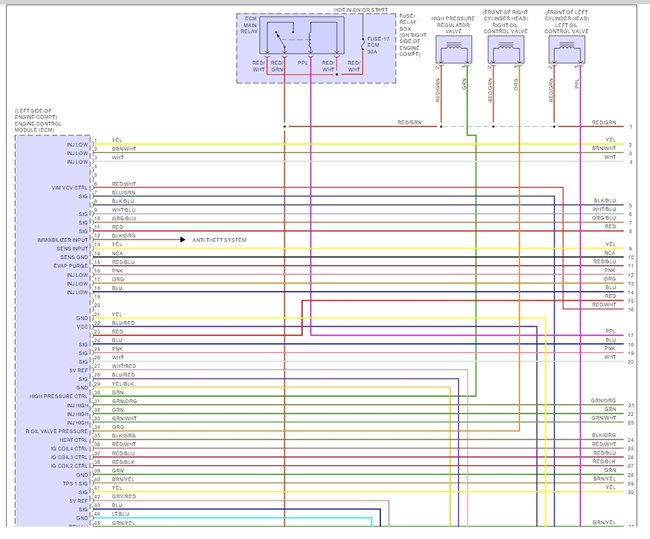Click the 'R OIL VALVE PRESSURE' pin label

click(57, 431)
